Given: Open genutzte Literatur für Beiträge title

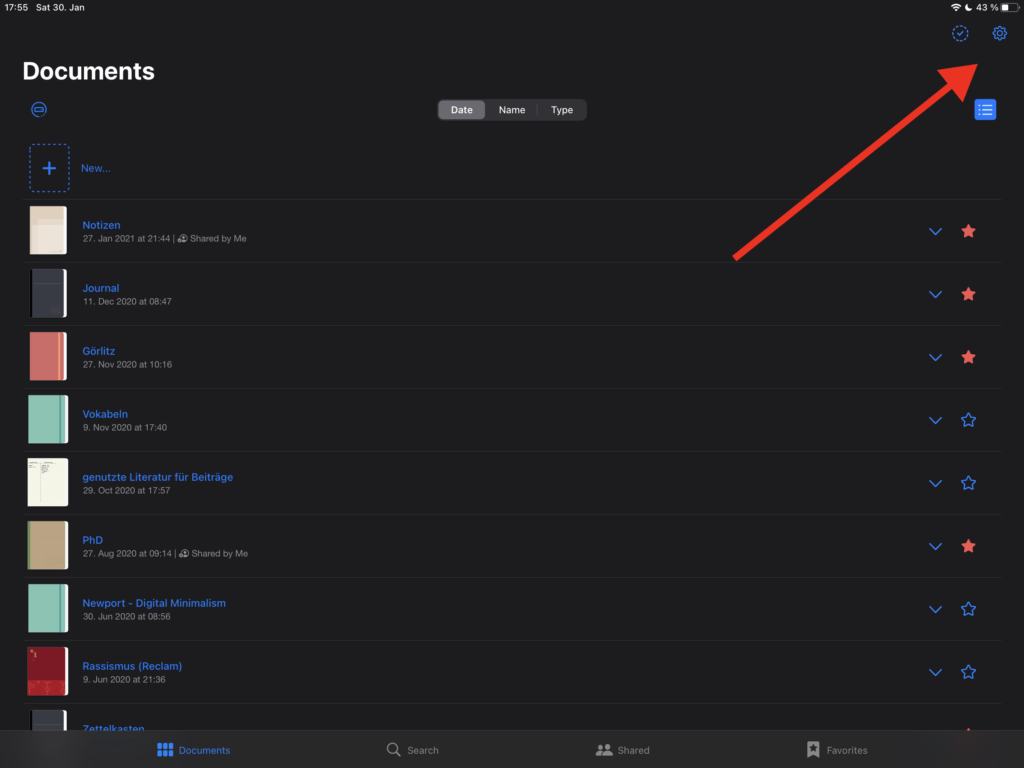Looking at the screenshot, I should [157, 477].
